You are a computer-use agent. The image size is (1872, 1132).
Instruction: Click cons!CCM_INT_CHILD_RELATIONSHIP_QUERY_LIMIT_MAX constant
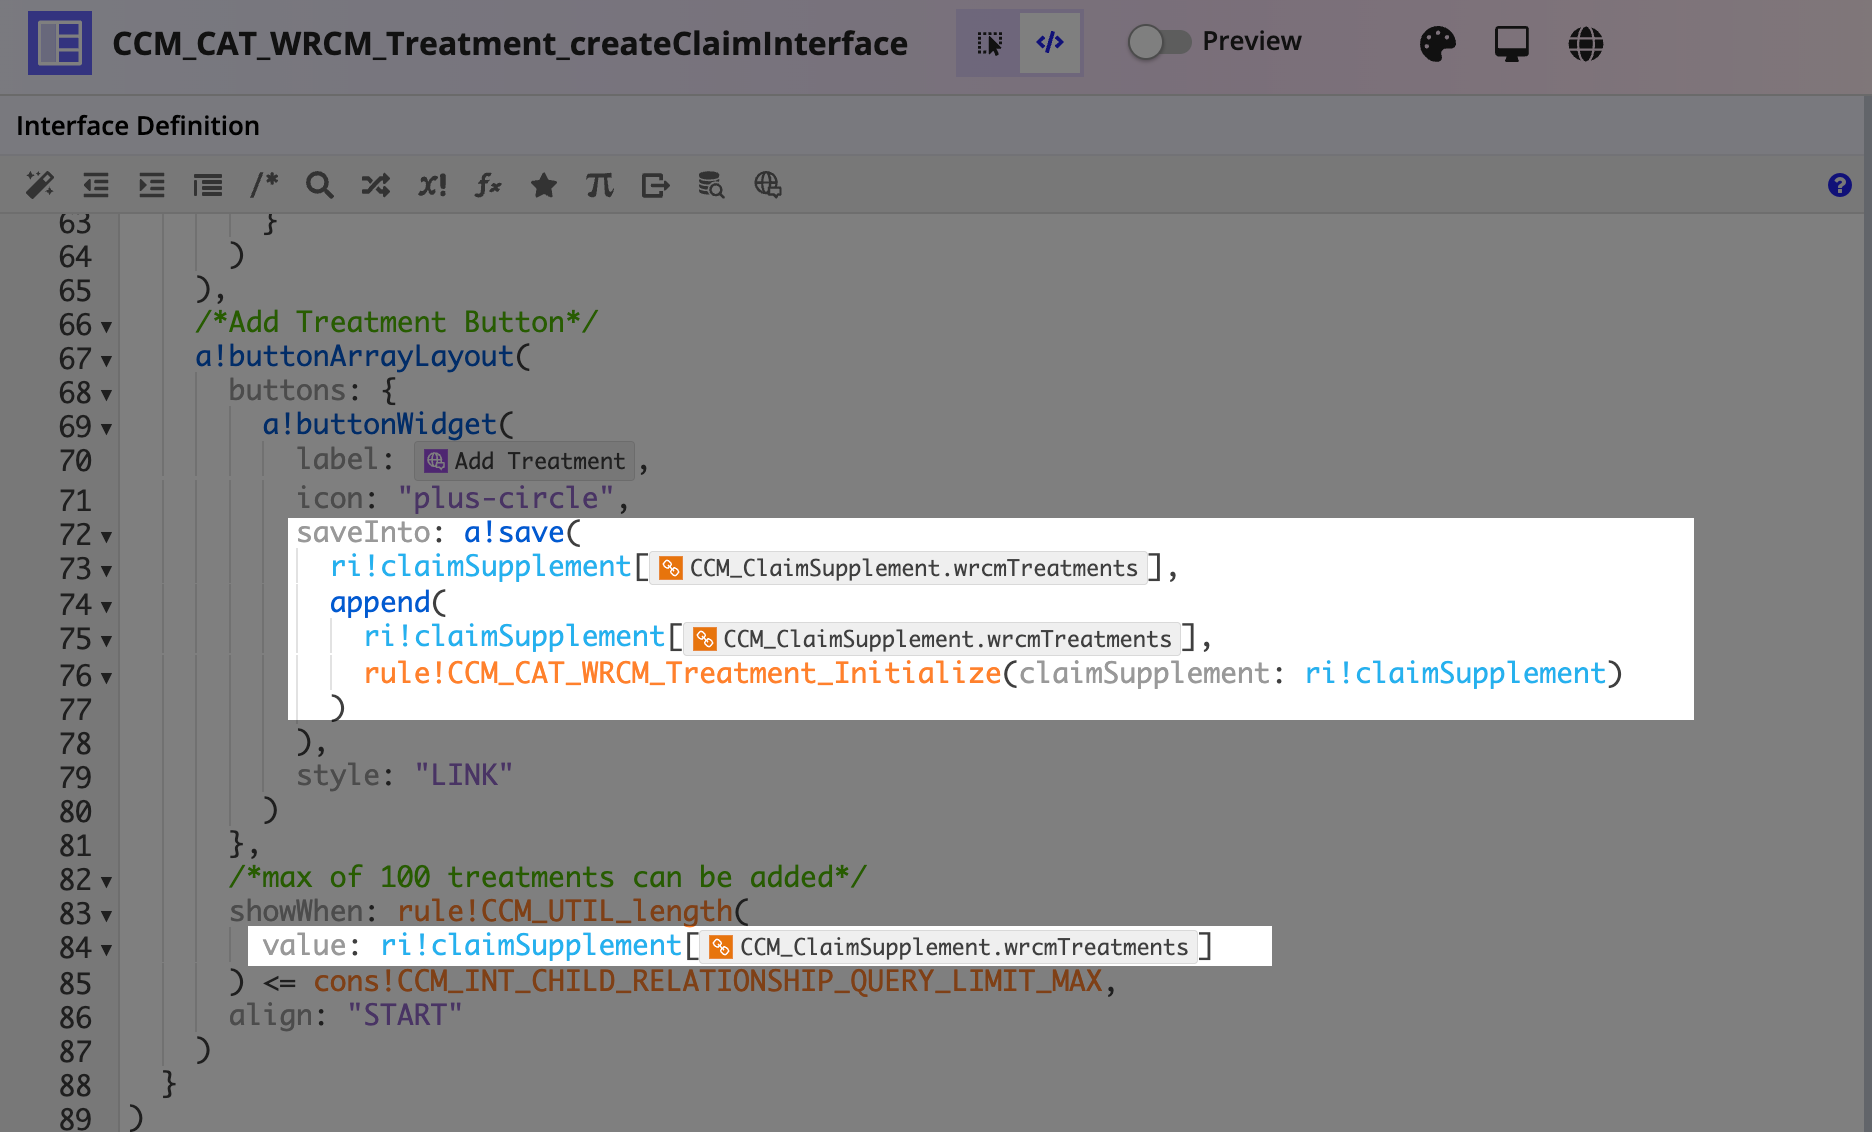coord(708,981)
